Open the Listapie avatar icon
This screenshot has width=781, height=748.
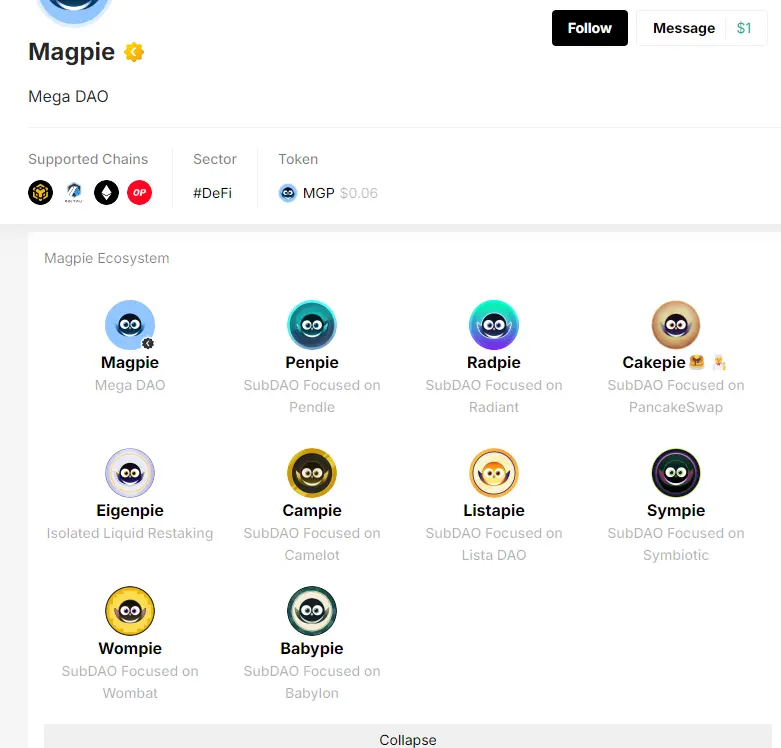(494, 473)
